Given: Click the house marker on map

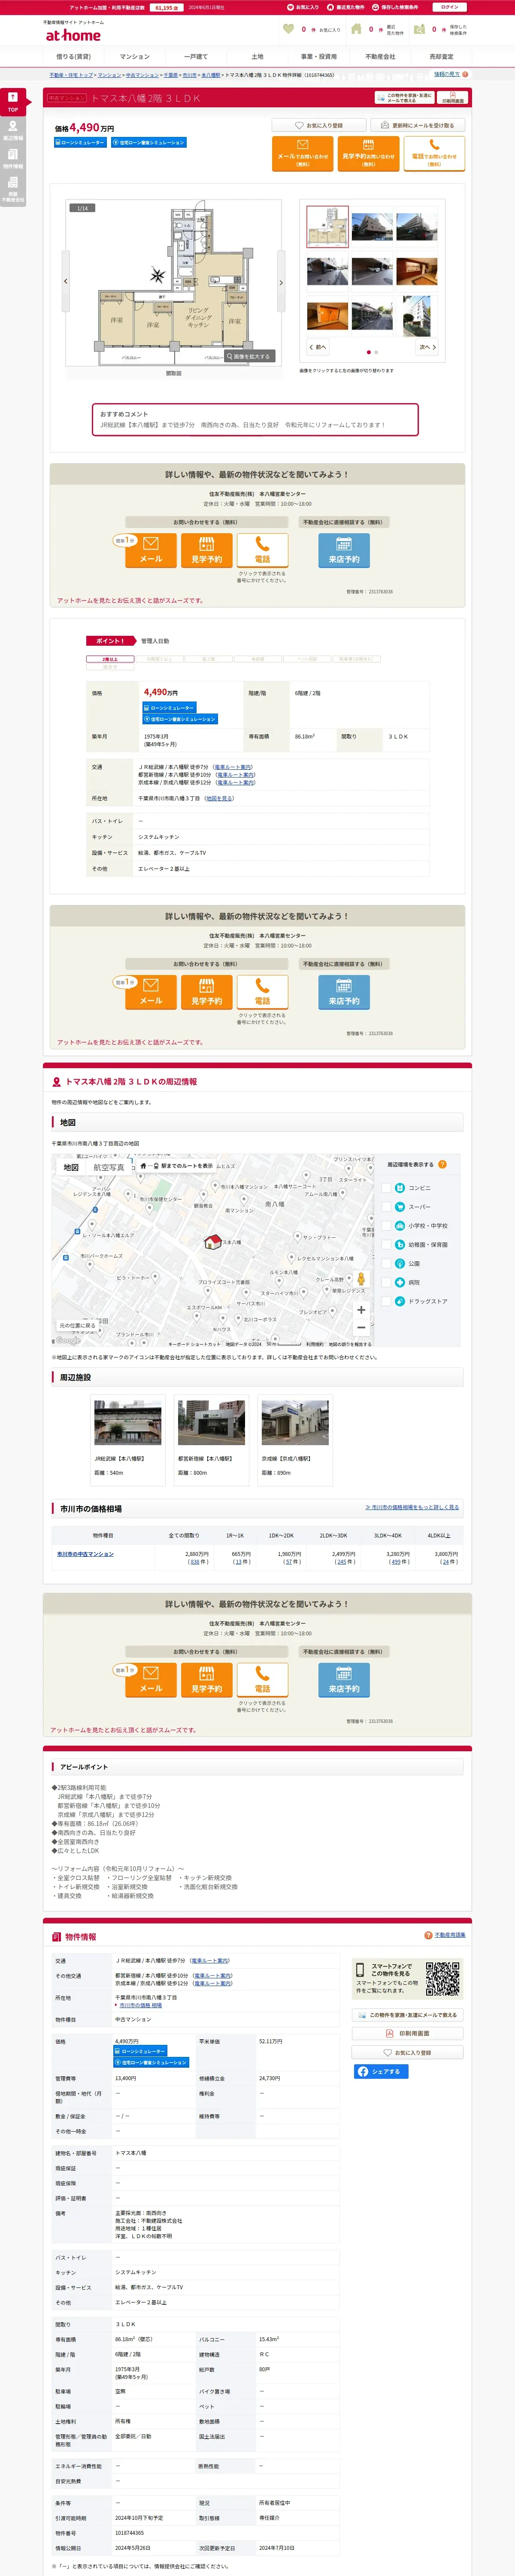Looking at the screenshot, I should pos(212,1242).
